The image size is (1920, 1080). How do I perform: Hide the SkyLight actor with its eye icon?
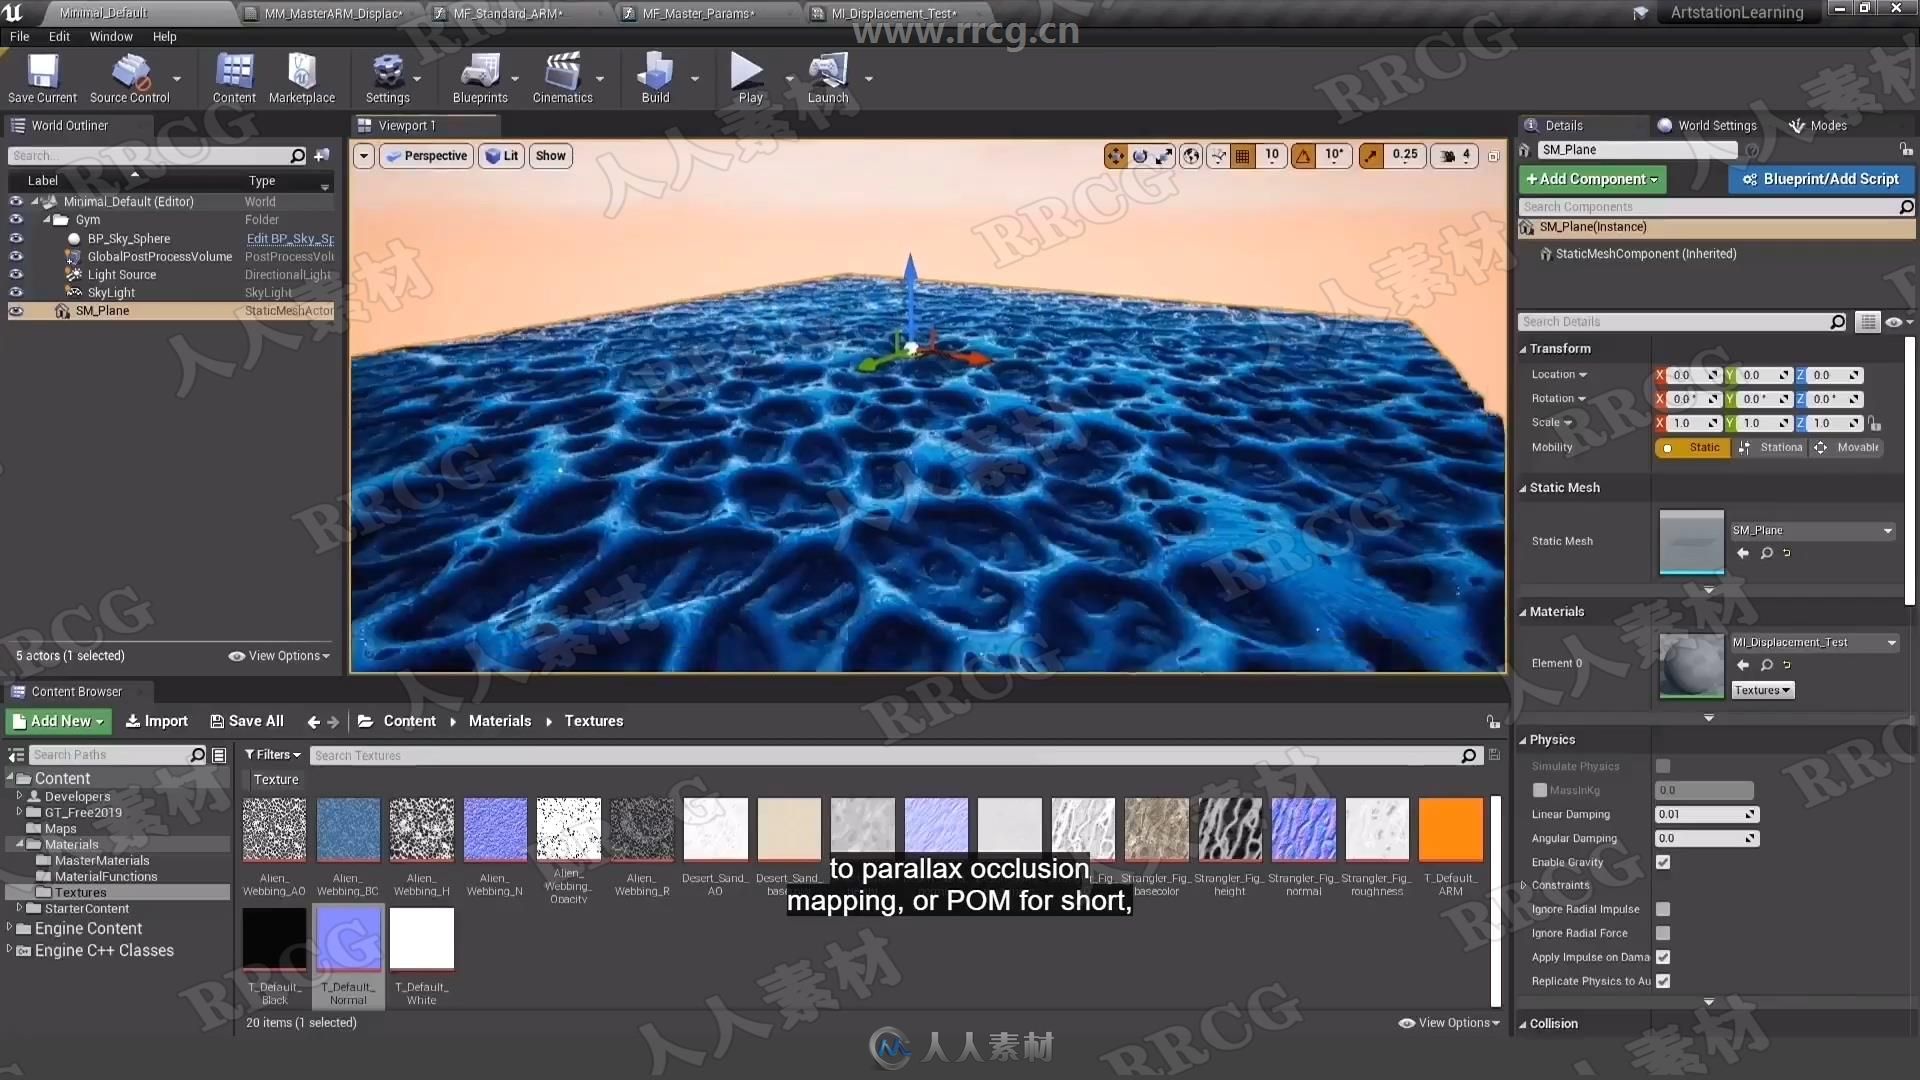pos(16,292)
